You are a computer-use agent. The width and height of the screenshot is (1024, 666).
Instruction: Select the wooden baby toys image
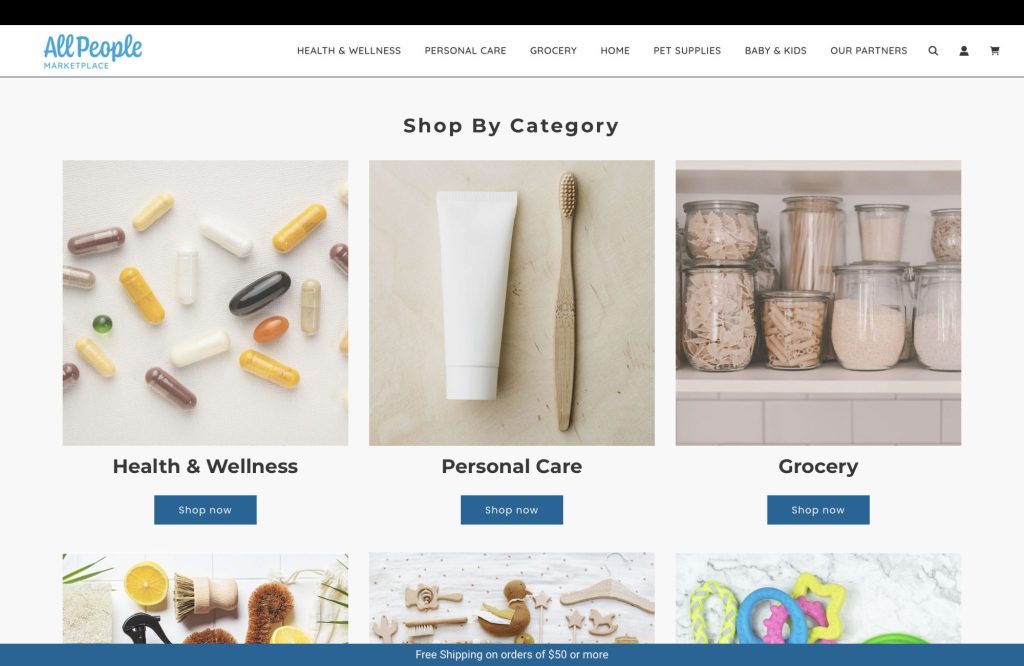click(x=511, y=598)
